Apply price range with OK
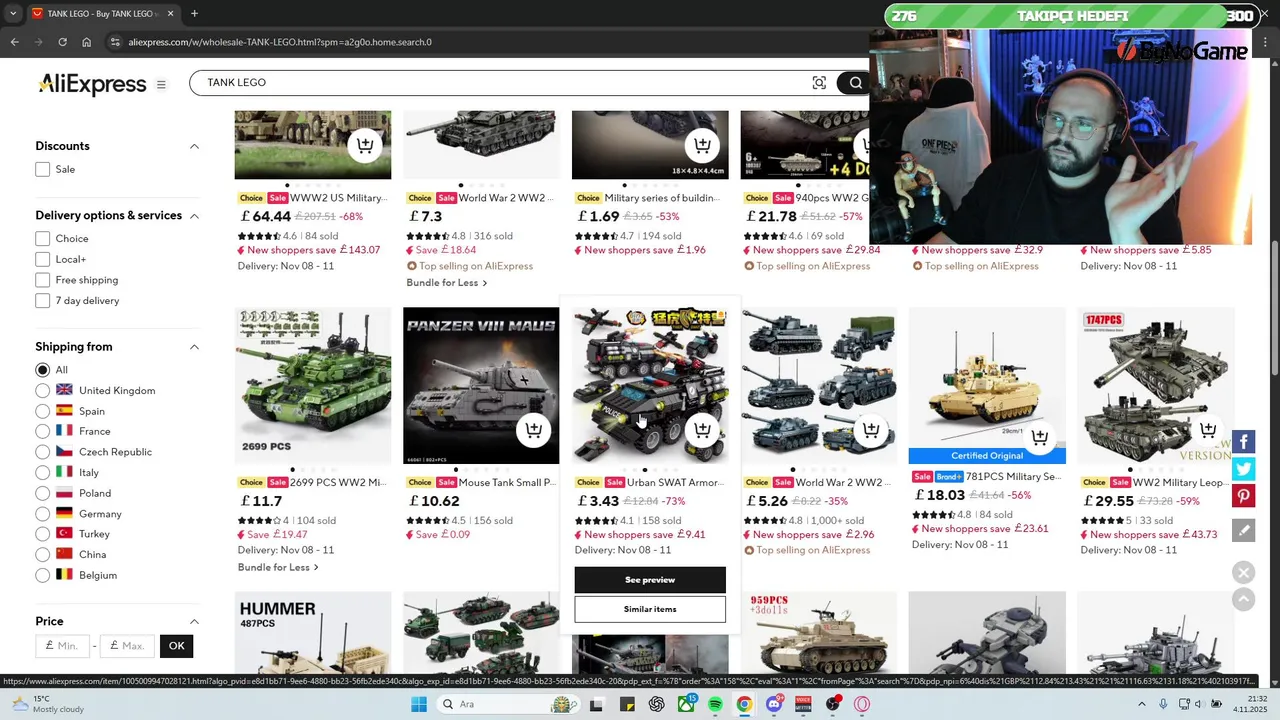Viewport: 1280px width, 720px height. [x=176, y=646]
